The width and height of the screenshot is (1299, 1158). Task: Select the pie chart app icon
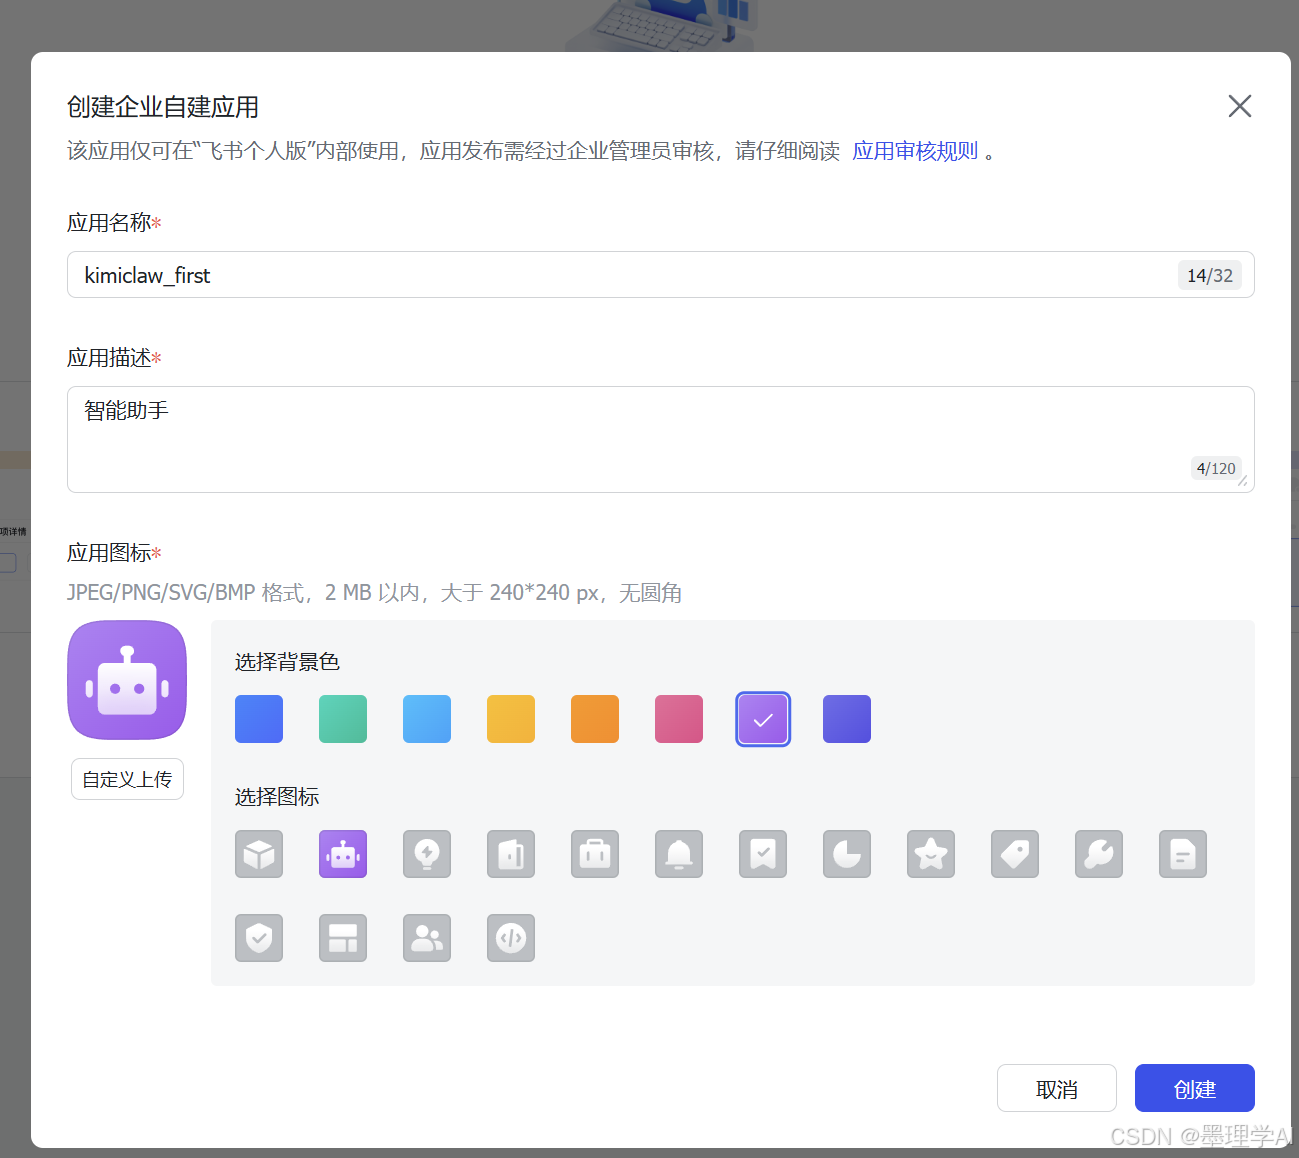(847, 854)
